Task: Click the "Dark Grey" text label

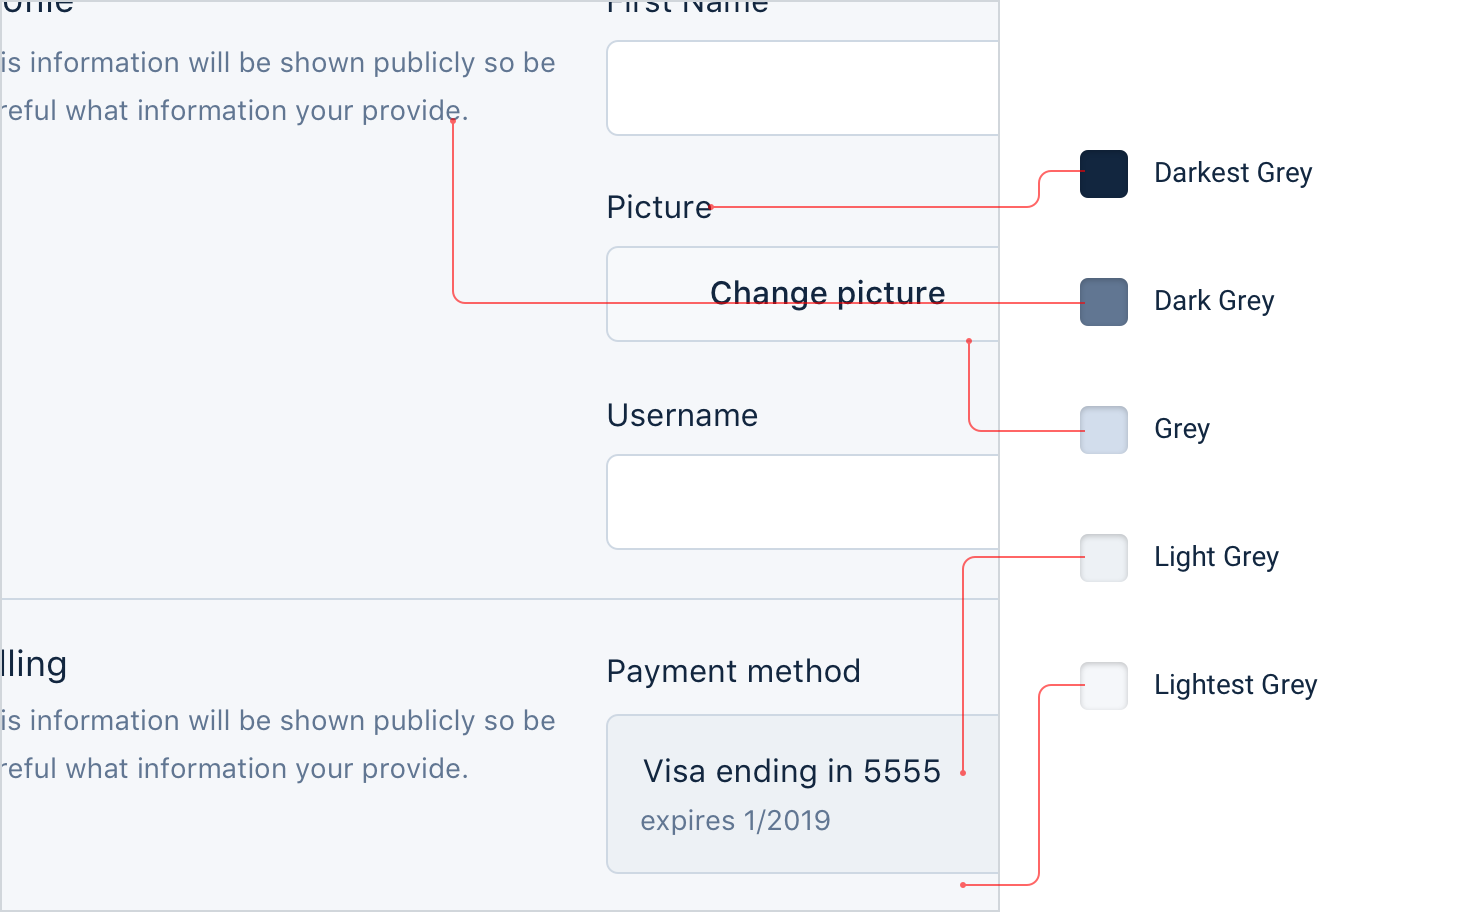Action: pos(1214,301)
